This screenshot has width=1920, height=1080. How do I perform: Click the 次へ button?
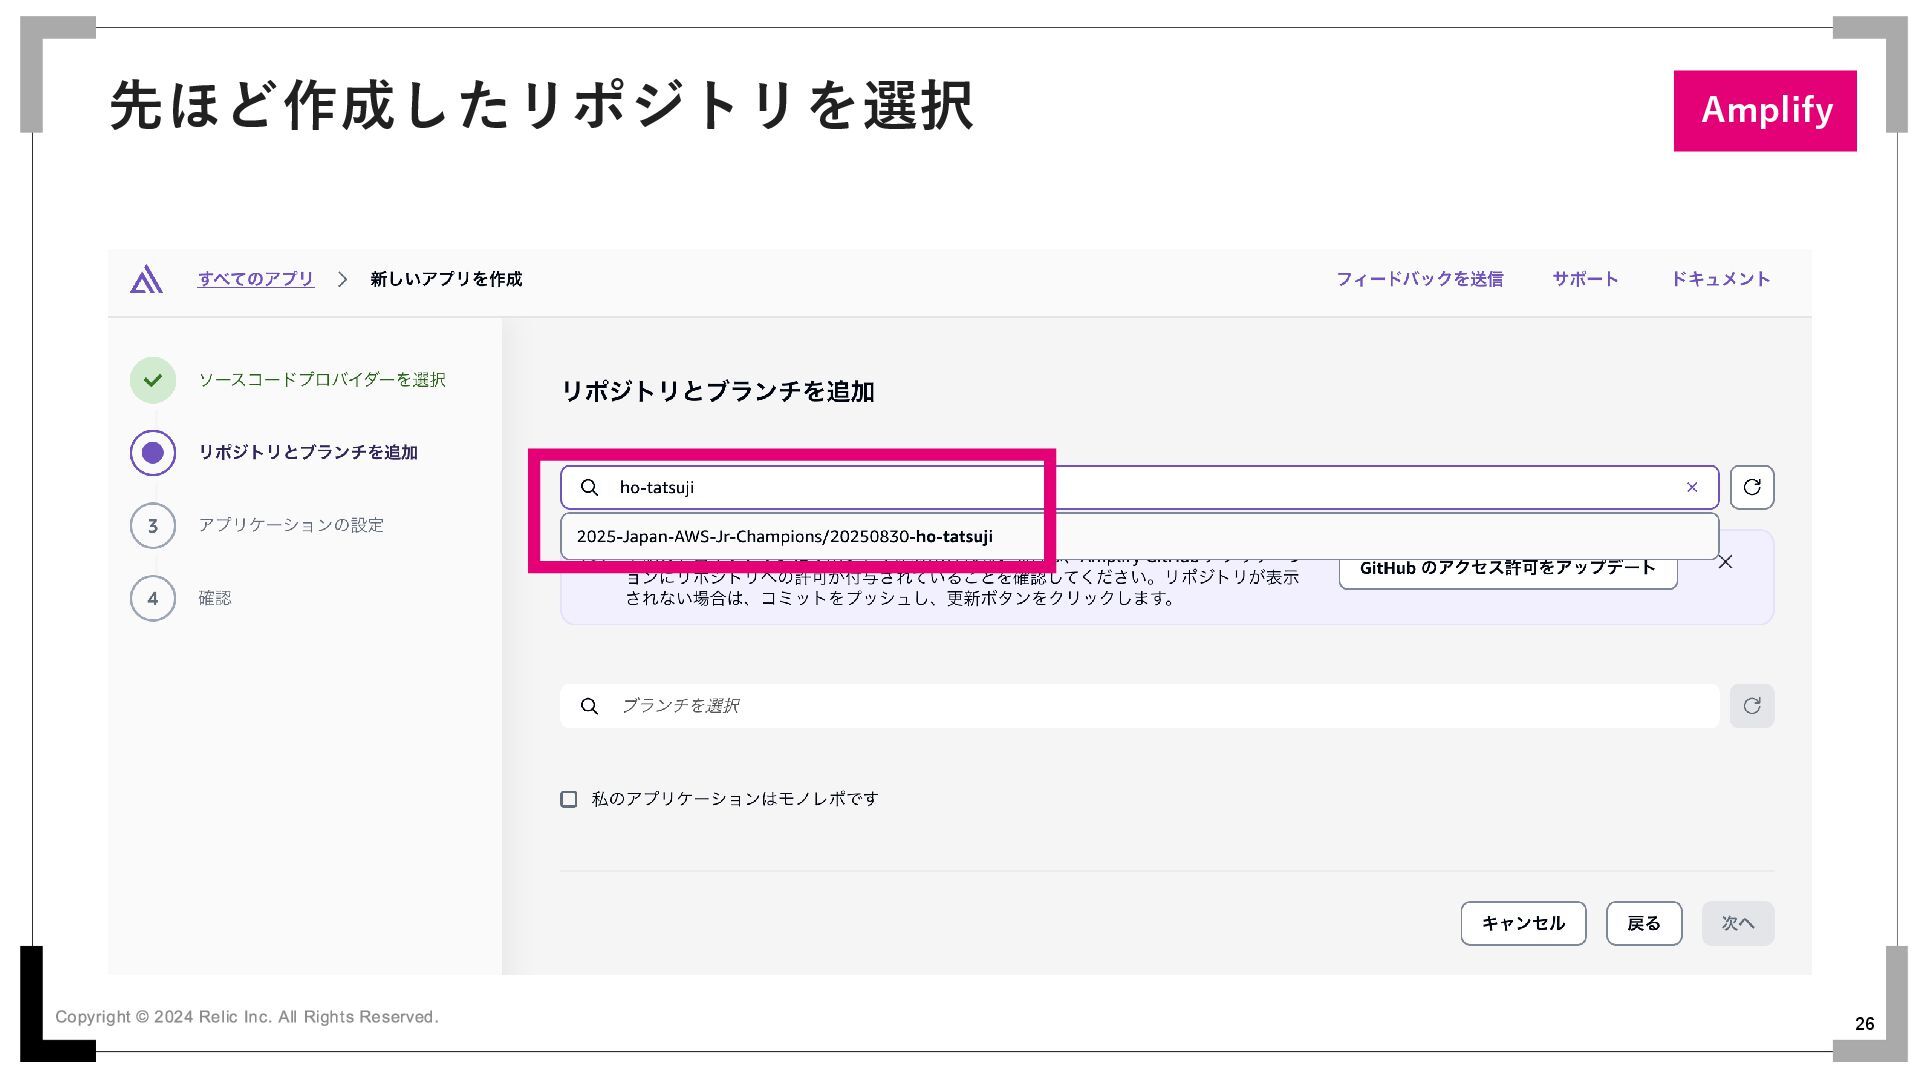(1738, 923)
